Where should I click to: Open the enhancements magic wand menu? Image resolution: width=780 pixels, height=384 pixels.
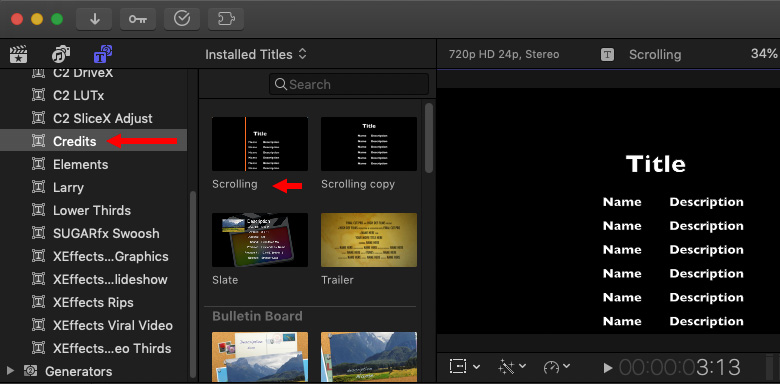click(x=512, y=367)
